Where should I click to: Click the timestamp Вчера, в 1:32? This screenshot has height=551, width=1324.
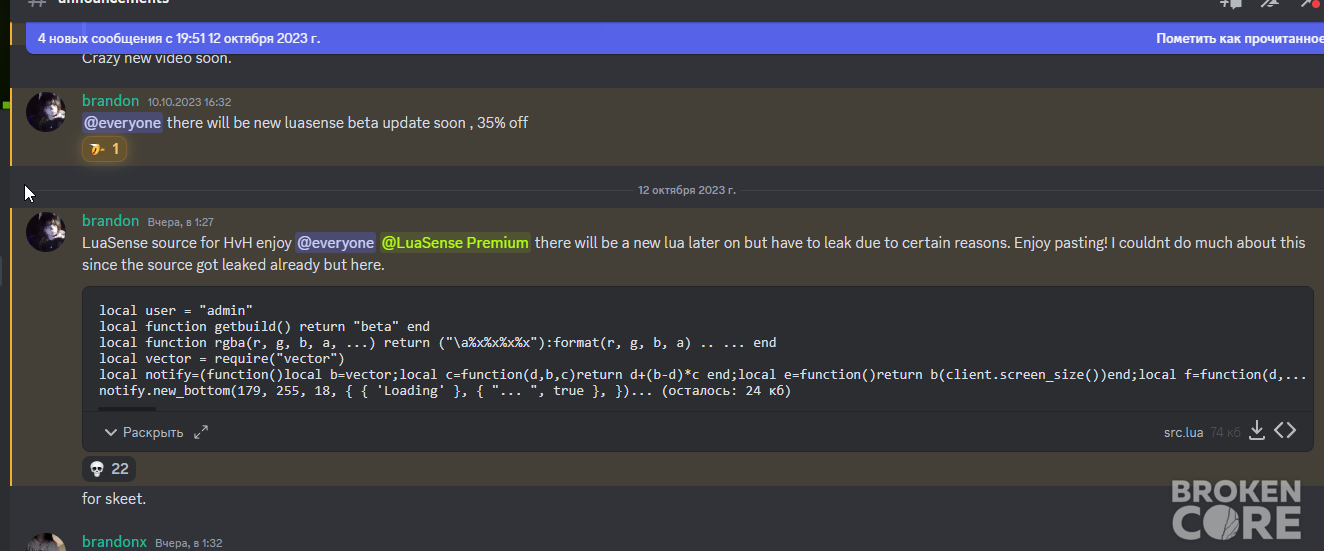pos(188,543)
